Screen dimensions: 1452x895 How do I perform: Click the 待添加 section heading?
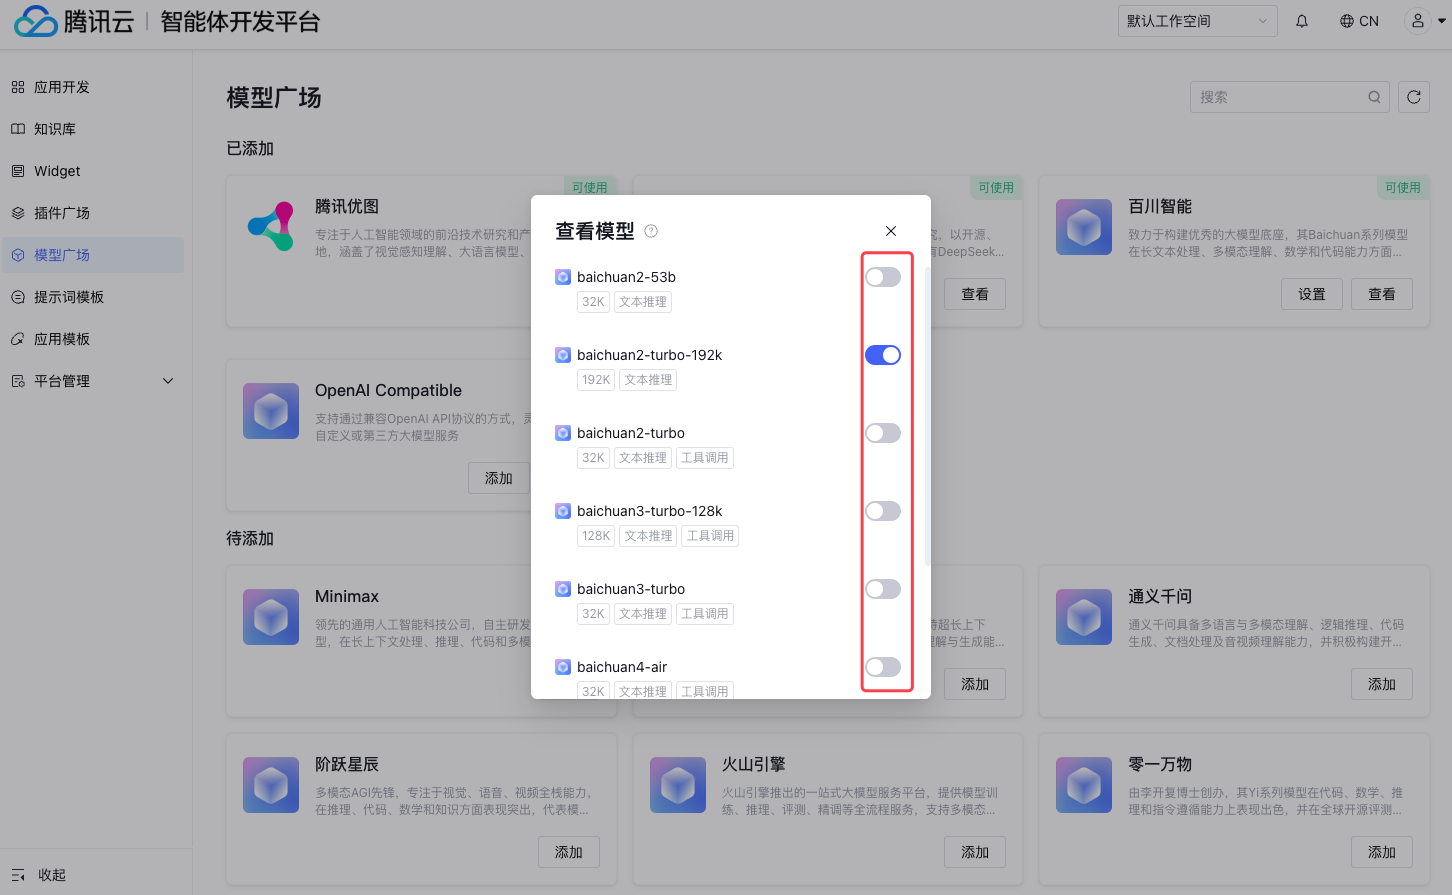(250, 538)
